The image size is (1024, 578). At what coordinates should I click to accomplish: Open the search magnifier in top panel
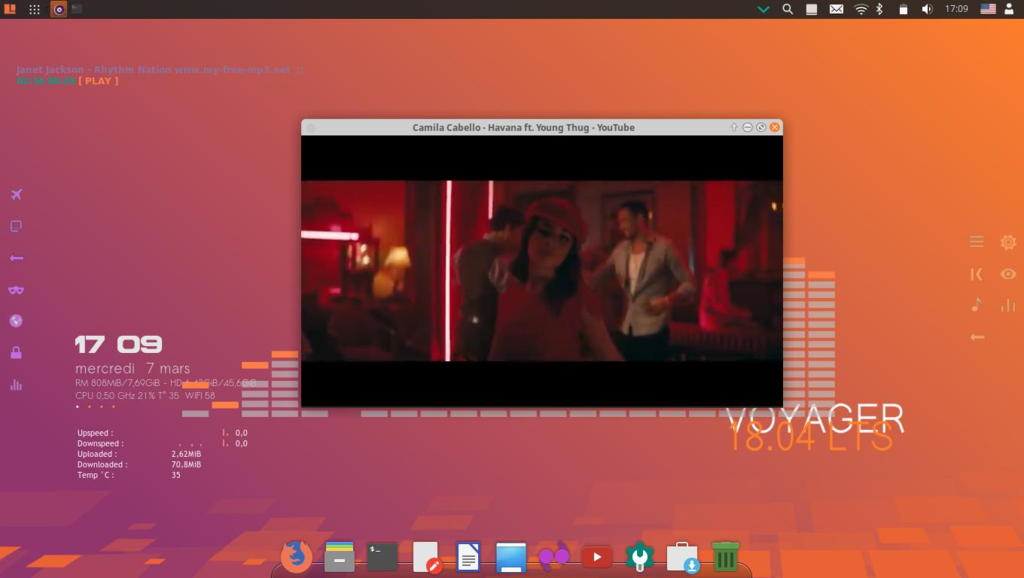click(788, 9)
